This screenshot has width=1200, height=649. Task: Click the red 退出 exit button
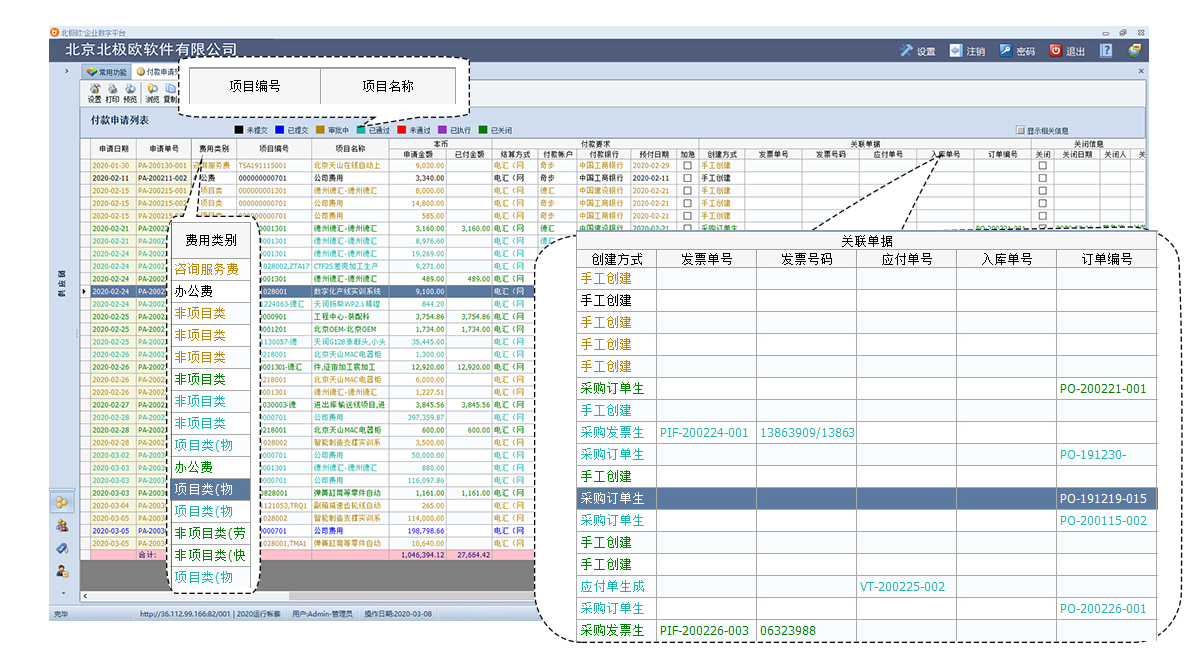[x=1067, y=51]
